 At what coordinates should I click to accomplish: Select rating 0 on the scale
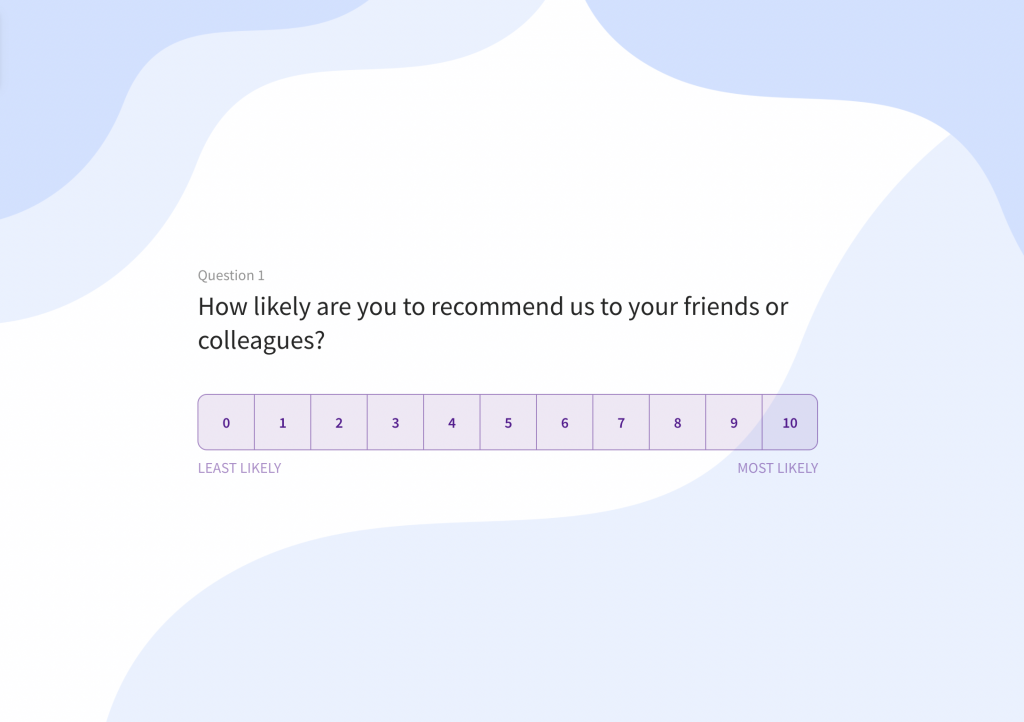pyautogui.click(x=226, y=423)
